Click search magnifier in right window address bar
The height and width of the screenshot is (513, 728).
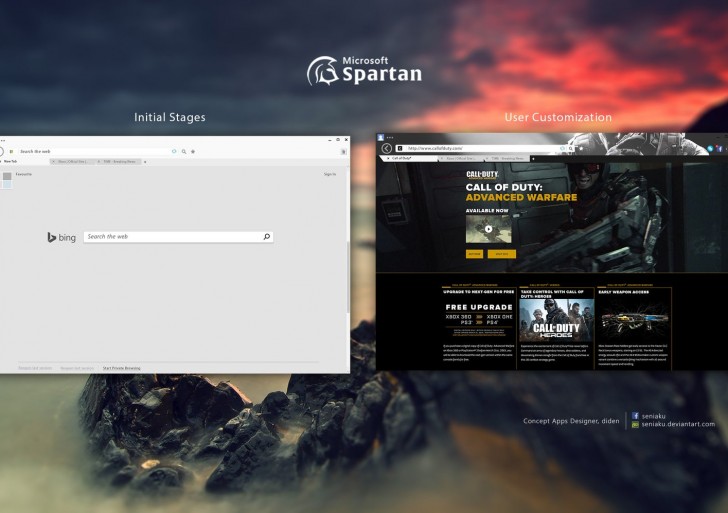click(x=571, y=149)
